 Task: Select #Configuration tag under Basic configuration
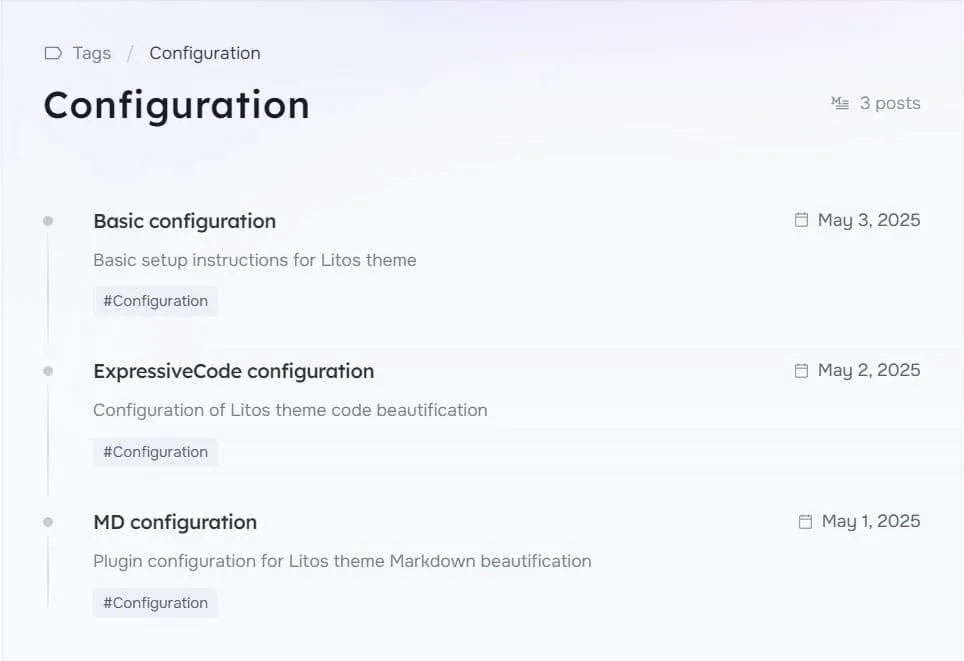[x=155, y=301]
